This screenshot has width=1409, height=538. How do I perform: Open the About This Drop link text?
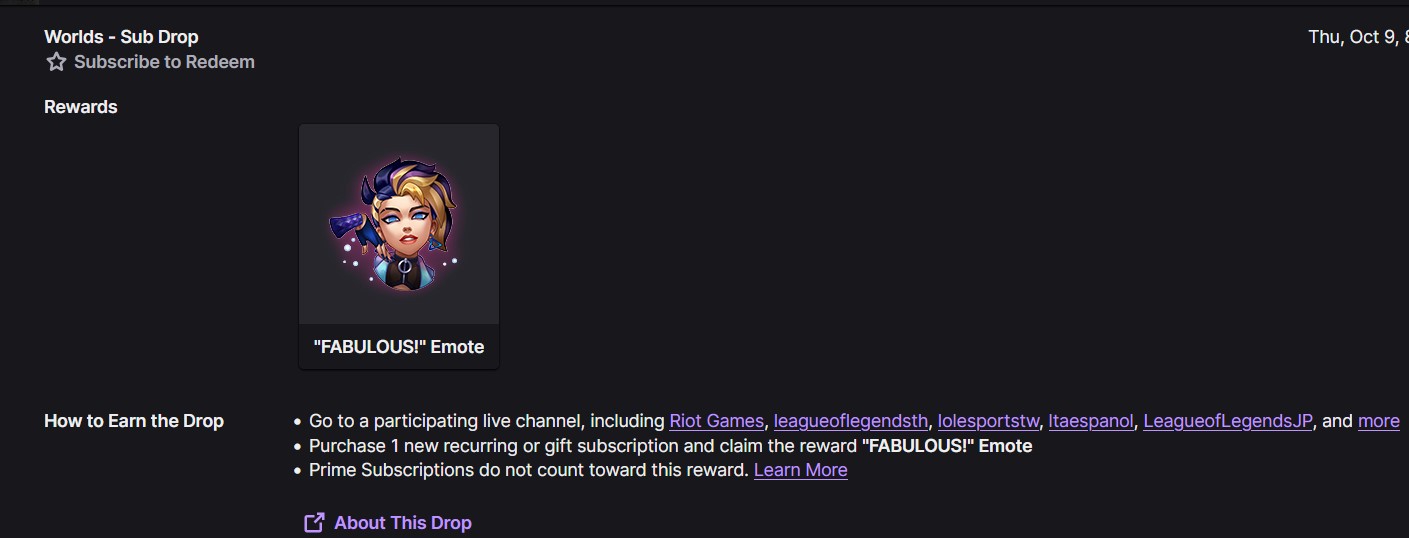(403, 522)
